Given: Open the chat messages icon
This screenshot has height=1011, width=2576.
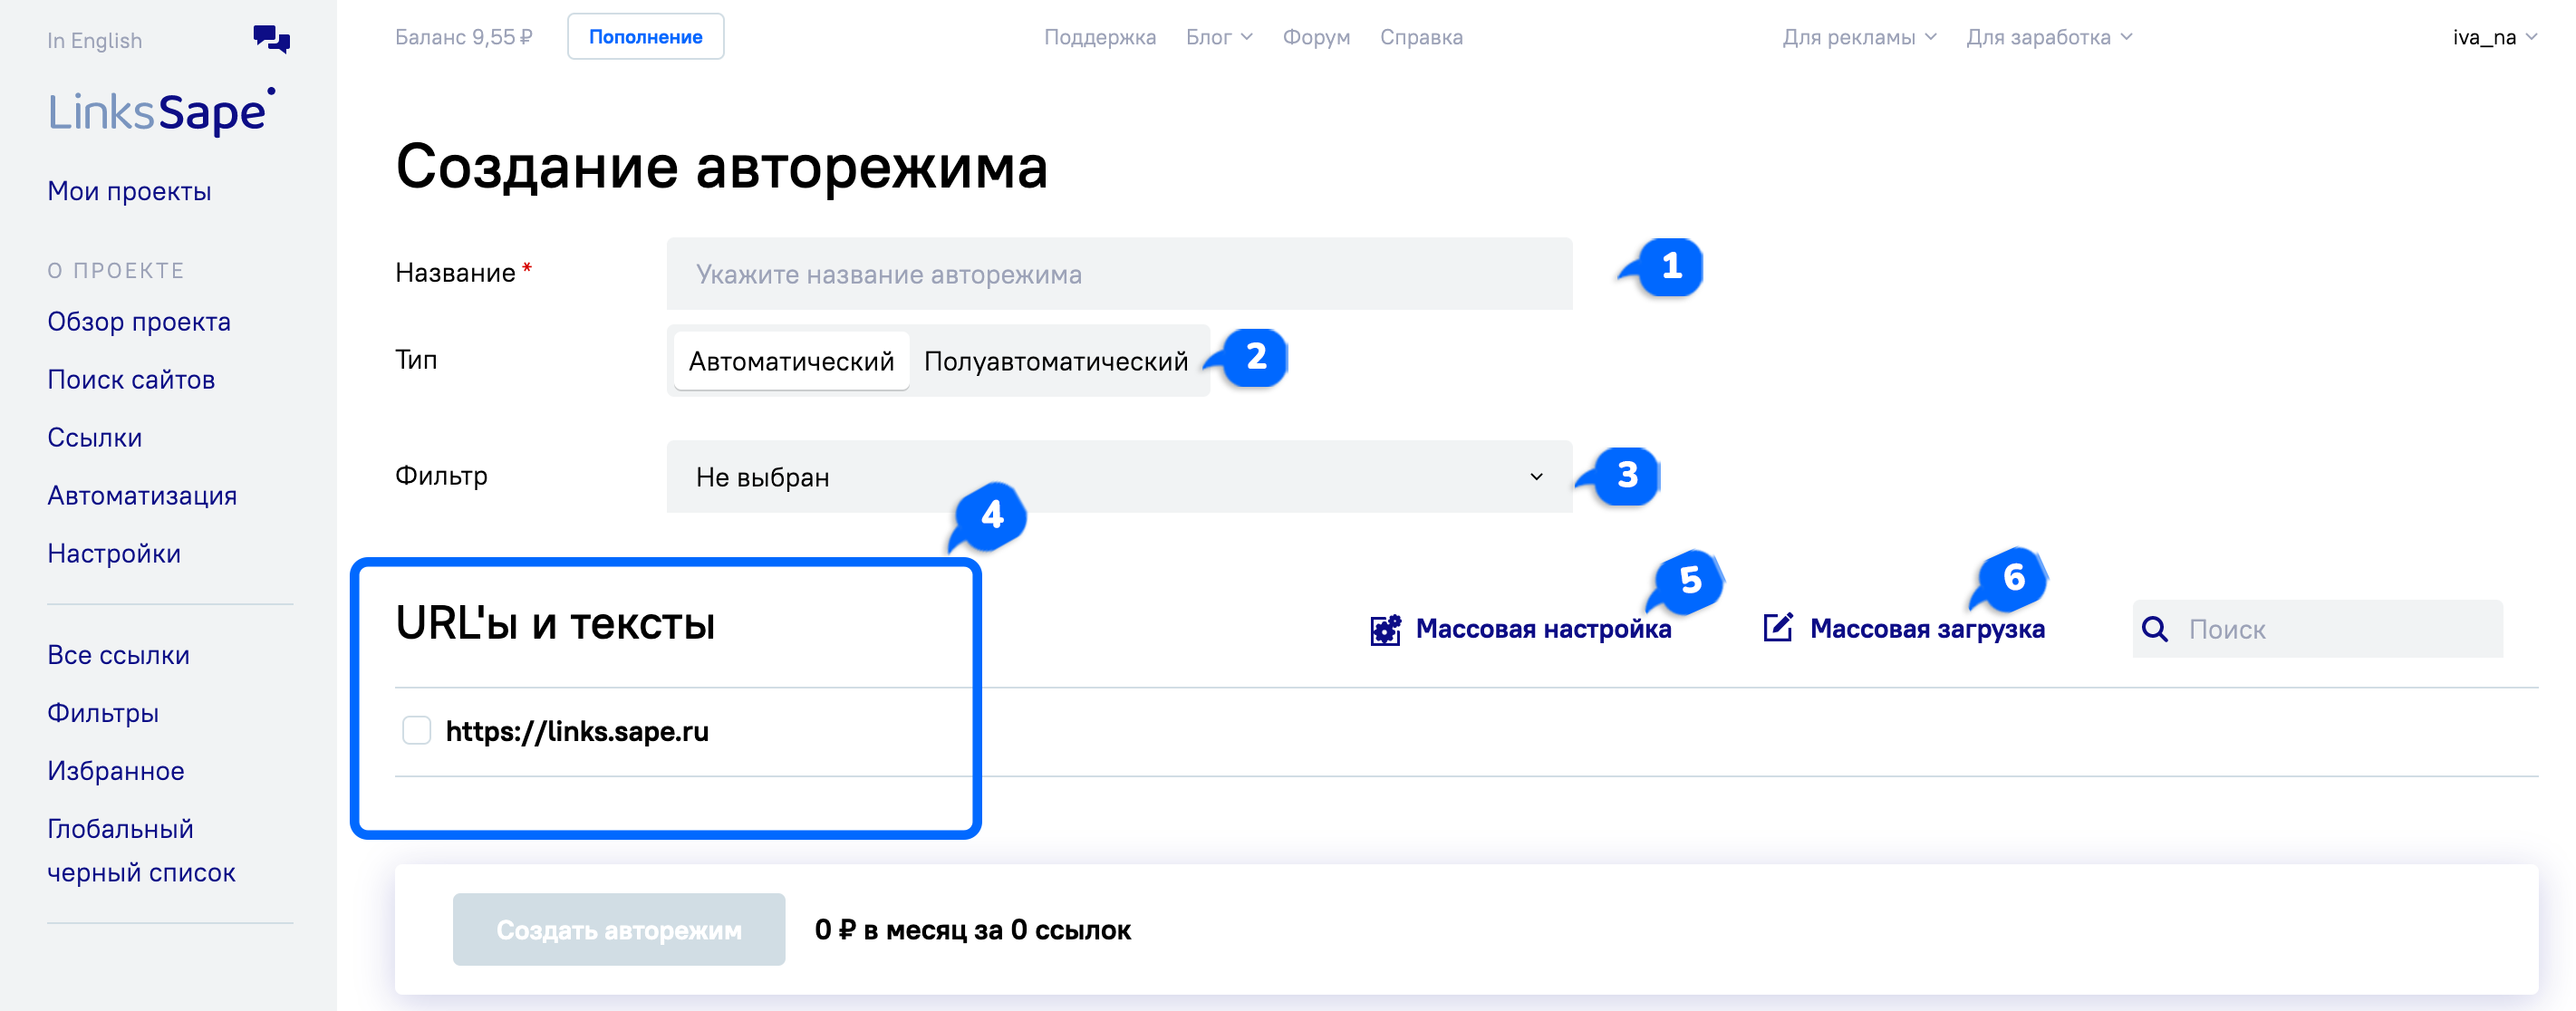Looking at the screenshot, I should coord(271,39).
